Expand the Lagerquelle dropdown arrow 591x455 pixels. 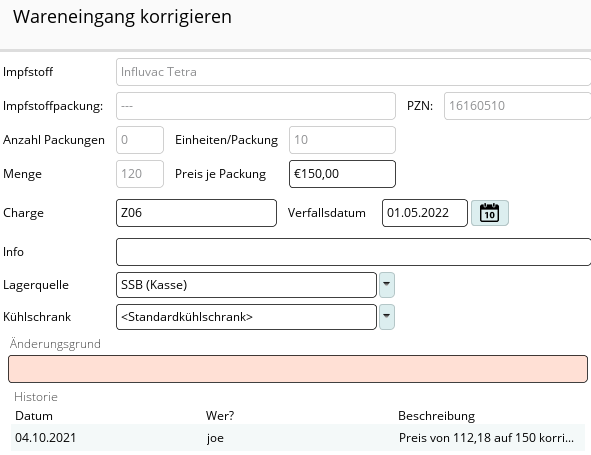pos(387,285)
